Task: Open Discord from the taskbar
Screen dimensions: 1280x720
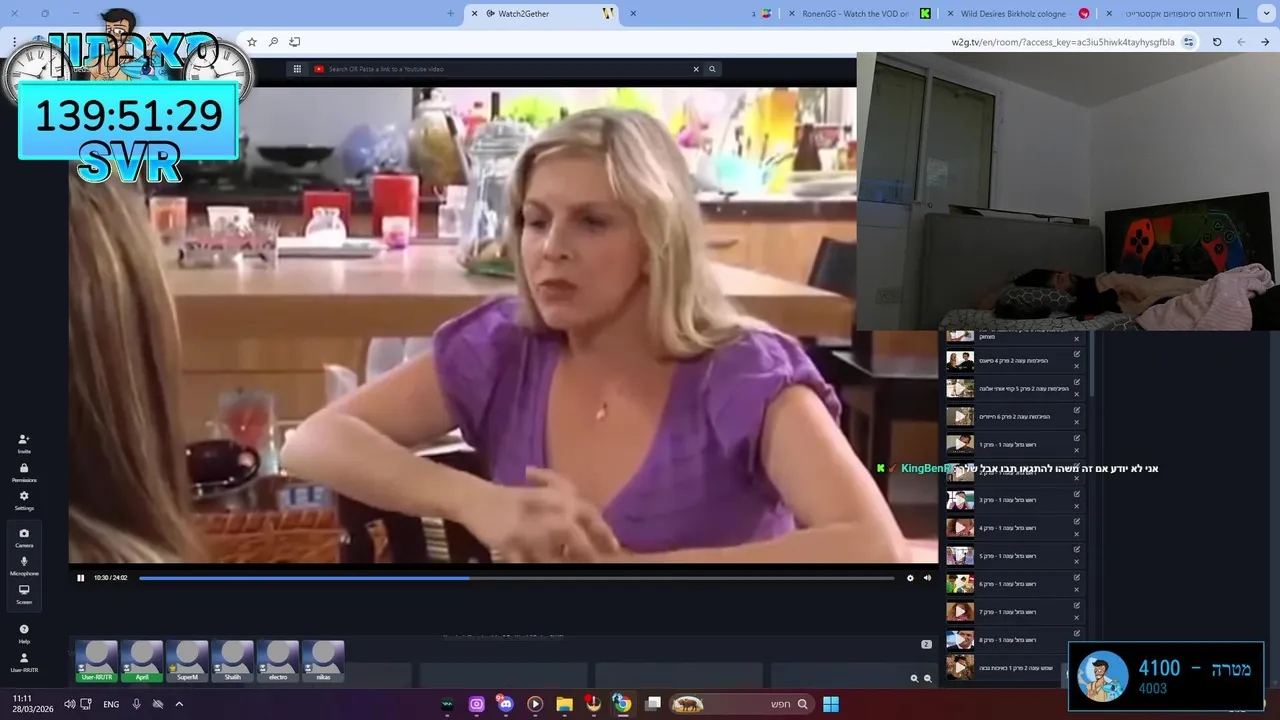Action: [x=505, y=704]
